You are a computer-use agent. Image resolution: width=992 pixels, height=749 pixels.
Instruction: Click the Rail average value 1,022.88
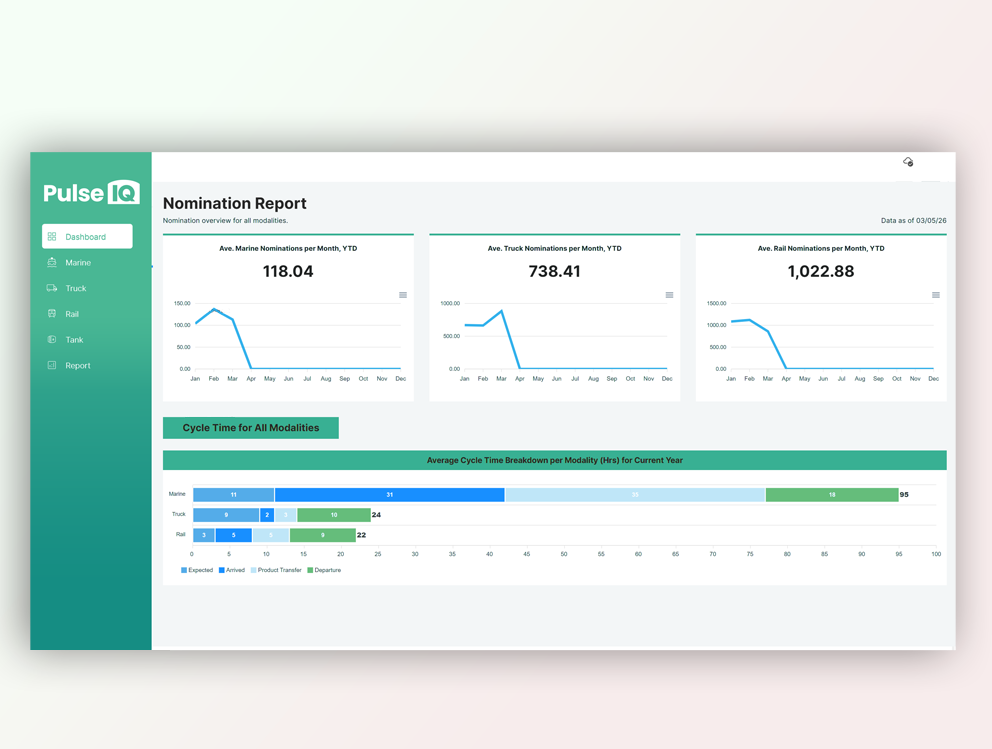point(821,271)
